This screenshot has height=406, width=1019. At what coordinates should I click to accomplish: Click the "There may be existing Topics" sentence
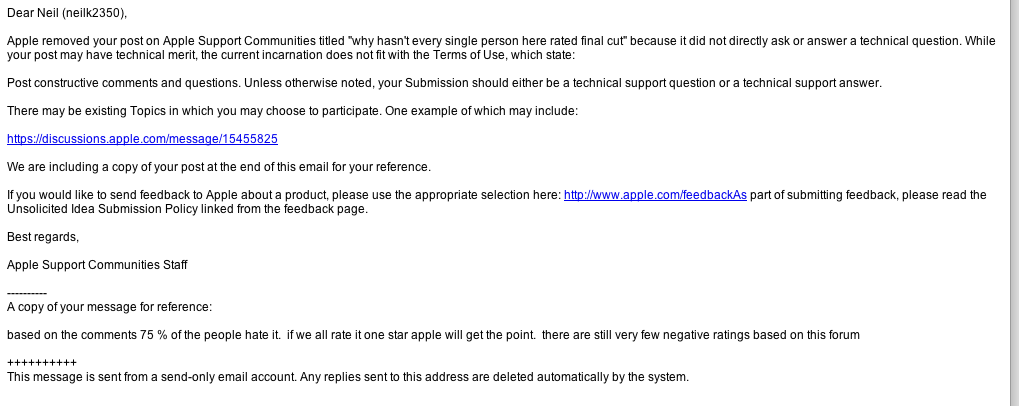pyautogui.click(x=292, y=111)
